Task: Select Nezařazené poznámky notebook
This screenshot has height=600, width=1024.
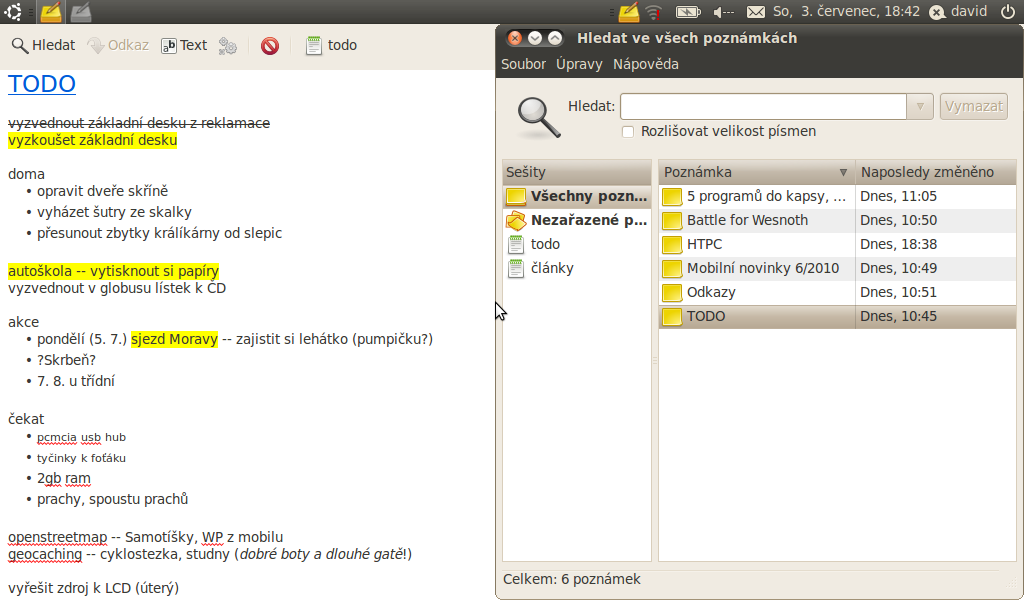Action: [x=577, y=220]
